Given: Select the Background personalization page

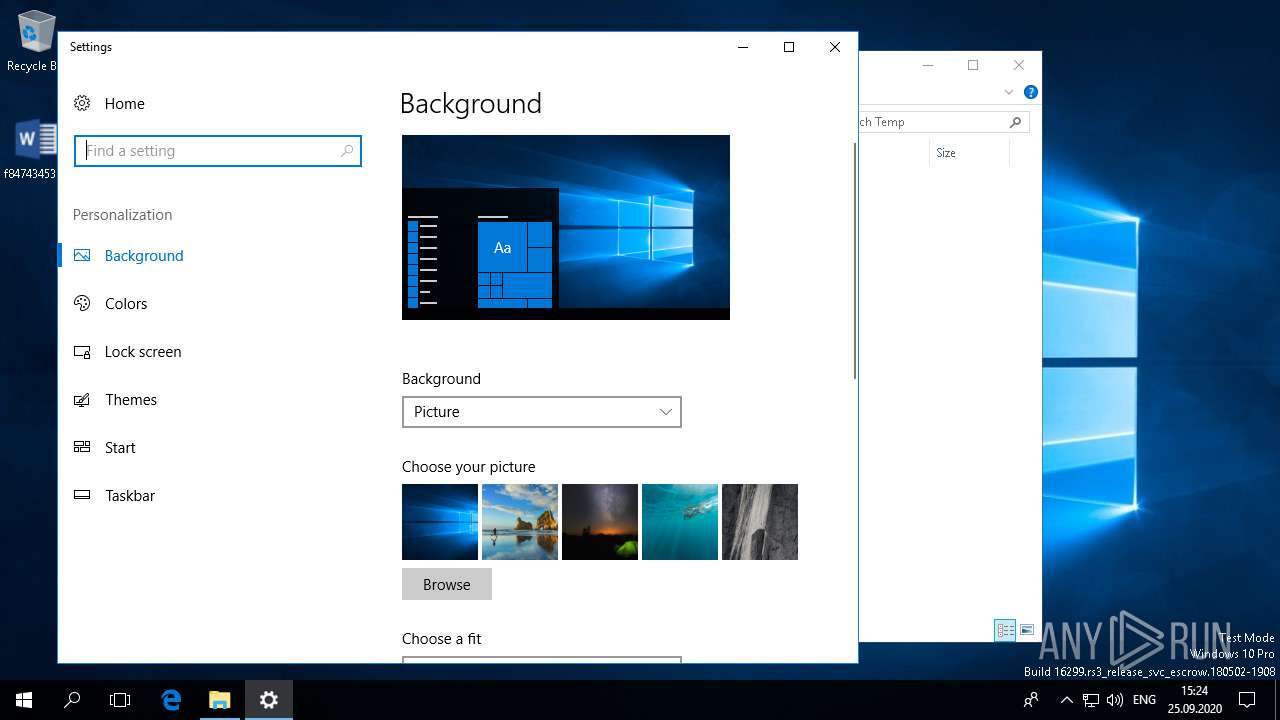Looking at the screenshot, I should (x=144, y=255).
